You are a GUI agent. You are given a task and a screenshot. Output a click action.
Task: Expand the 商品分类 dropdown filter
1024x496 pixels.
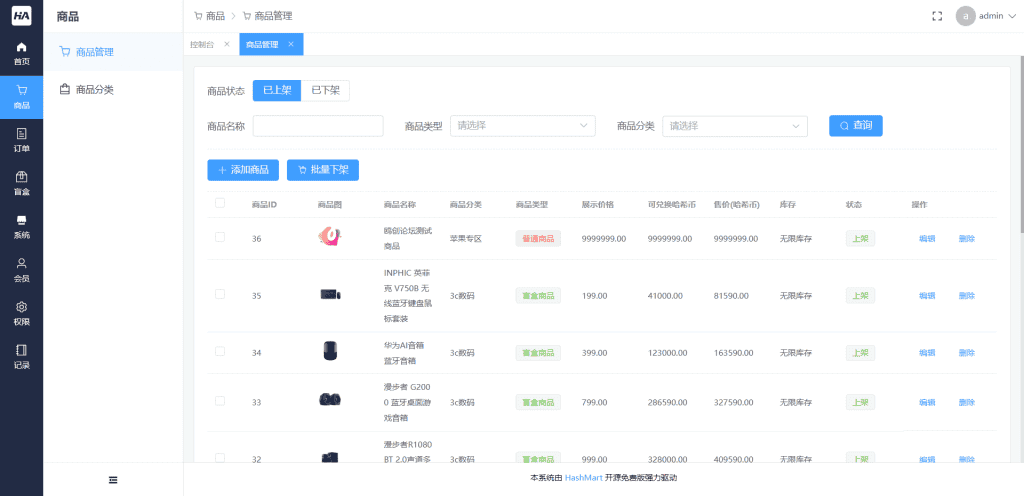pos(734,126)
